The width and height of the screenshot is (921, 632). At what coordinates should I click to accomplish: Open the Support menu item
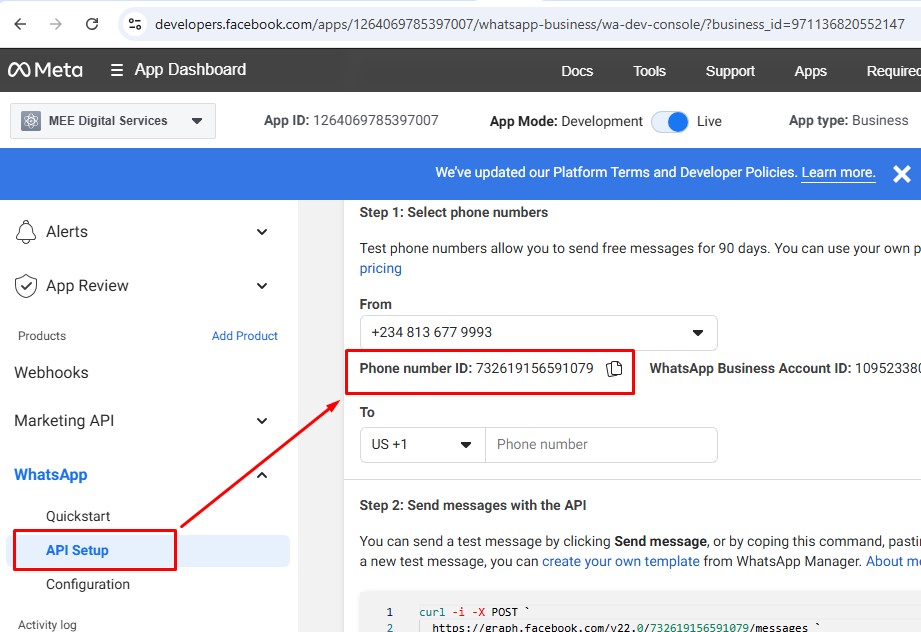pos(730,71)
